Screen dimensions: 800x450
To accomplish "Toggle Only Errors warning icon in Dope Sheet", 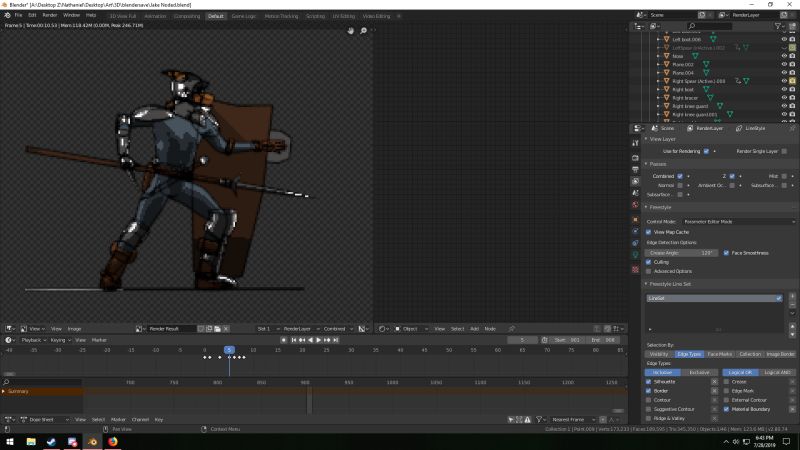I will pyautogui.click(x=528, y=419).
